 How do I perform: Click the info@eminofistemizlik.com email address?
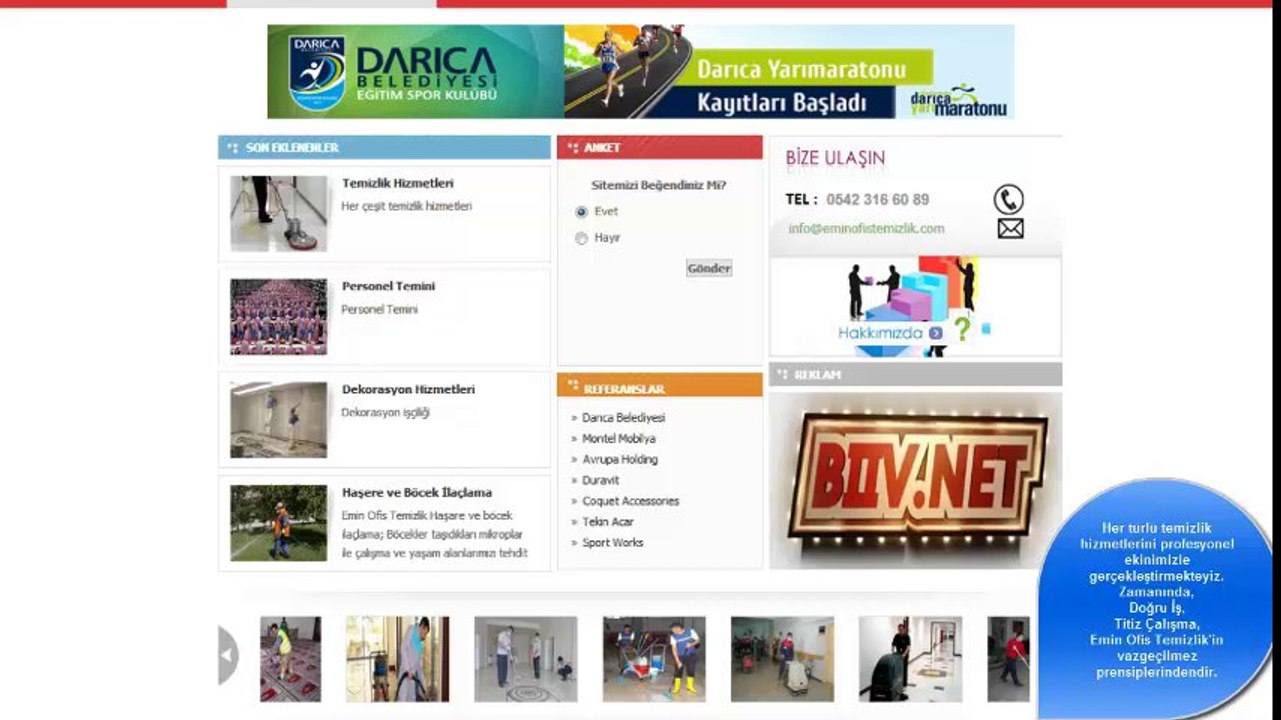coord(866,229)
